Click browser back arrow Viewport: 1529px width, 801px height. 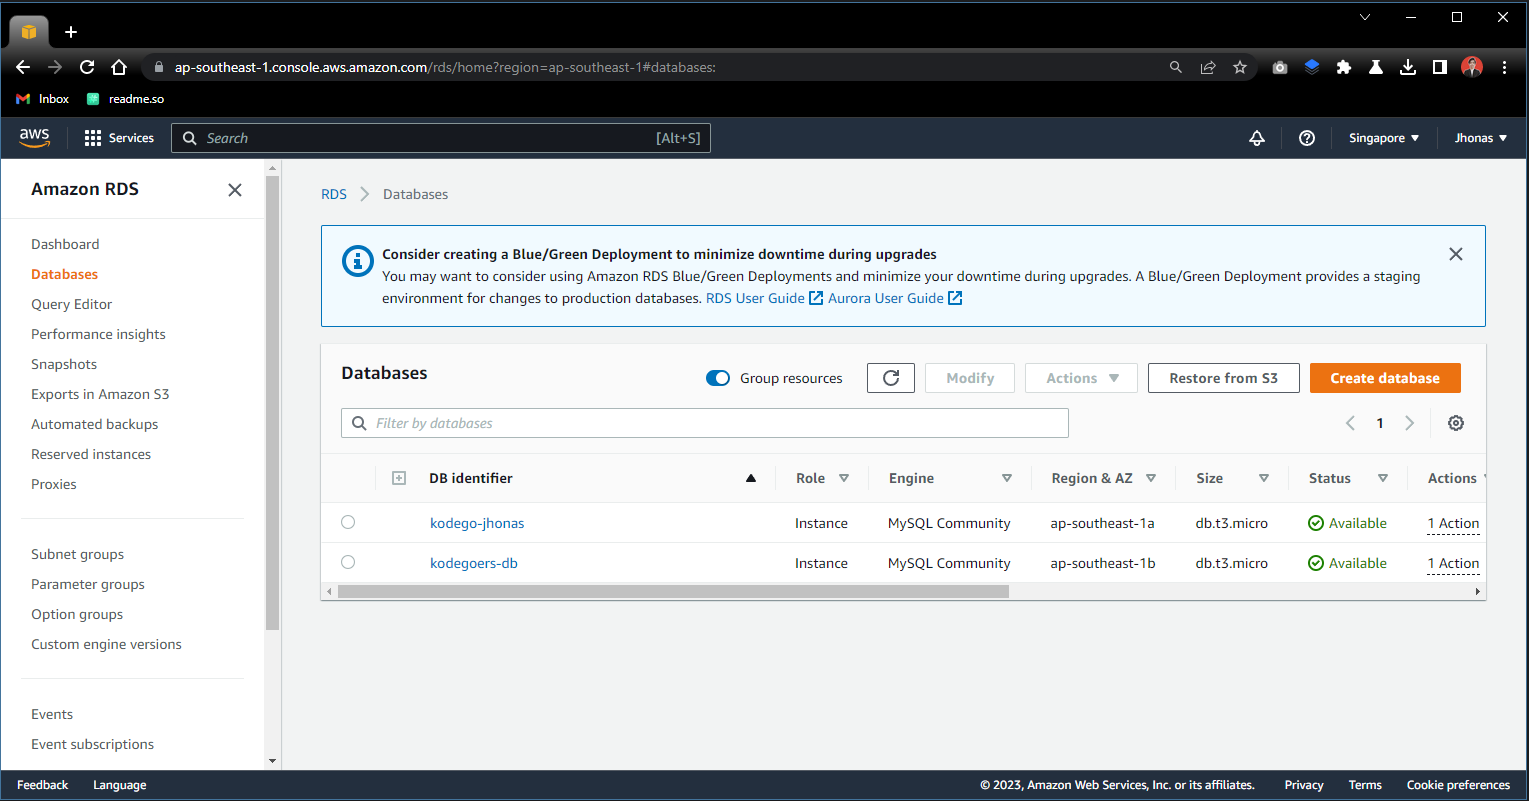tap(23, 67)
